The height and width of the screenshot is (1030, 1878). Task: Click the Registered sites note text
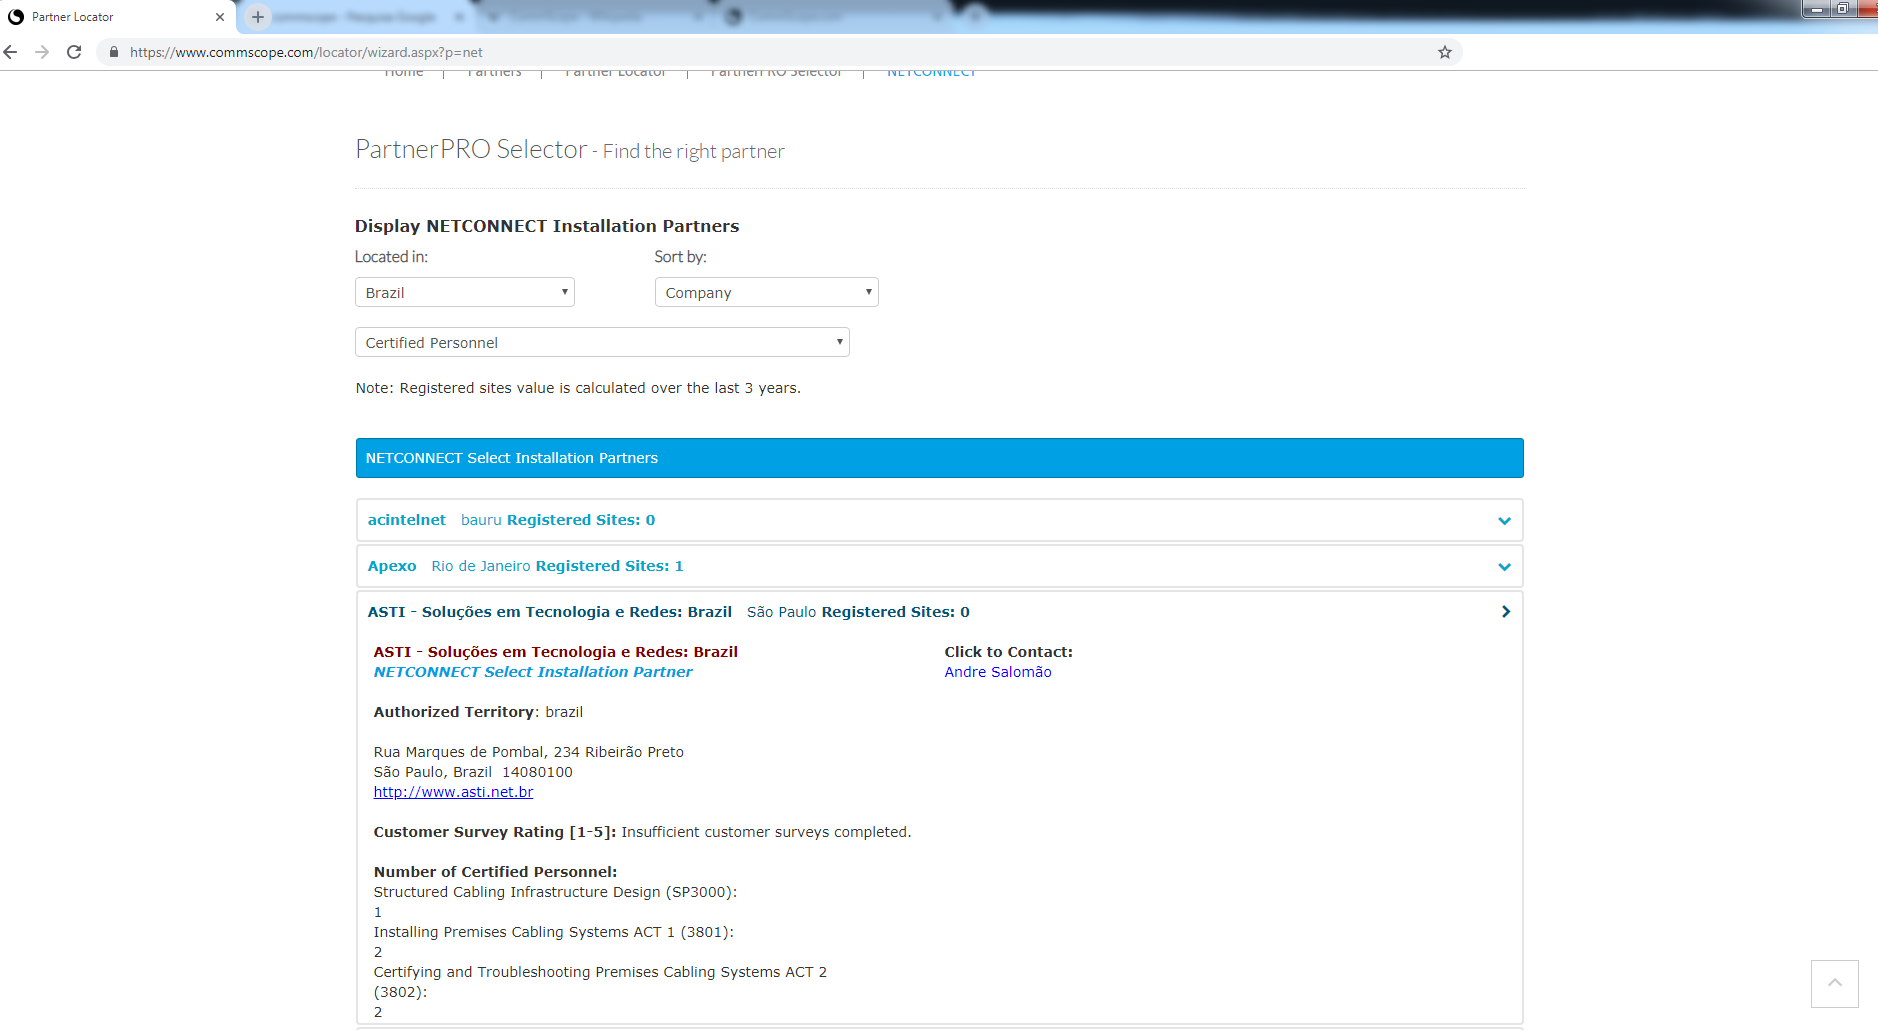pyautogui.click(x=578, y=388)
